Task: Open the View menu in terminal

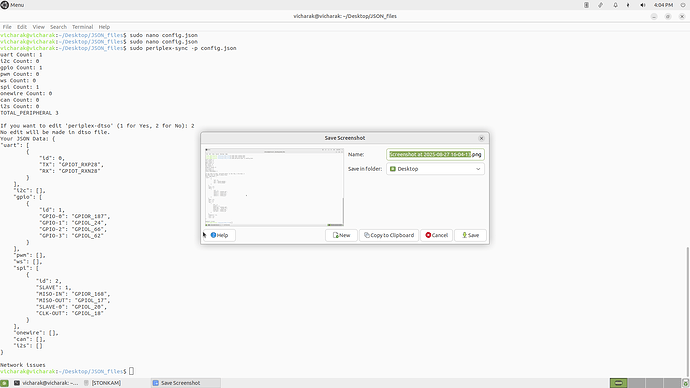Action: coord(38,27)
